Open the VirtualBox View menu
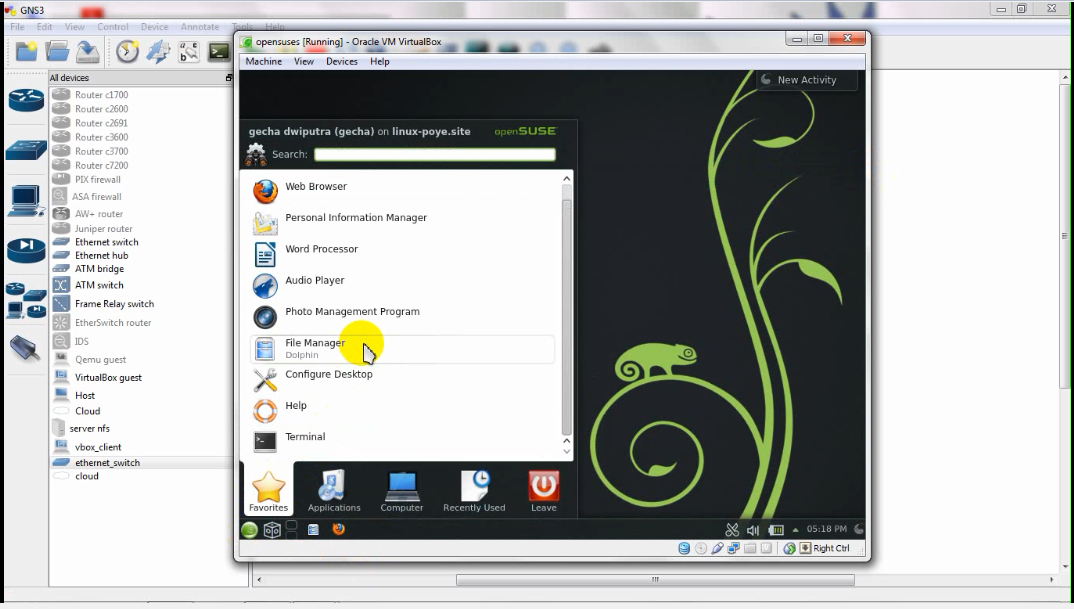1074x609 pixels. (304, 62)
